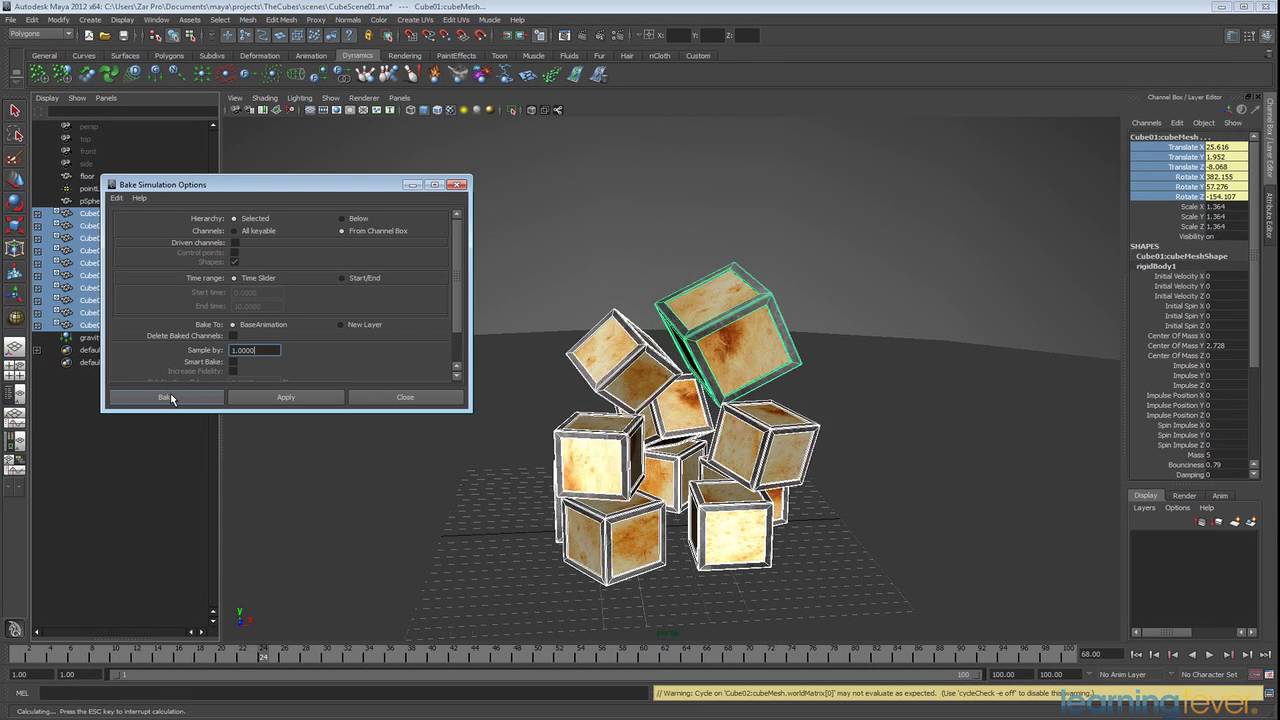Open the Create UVs main menu
The image size is (1280, 720).
click(x=415, y=20)
